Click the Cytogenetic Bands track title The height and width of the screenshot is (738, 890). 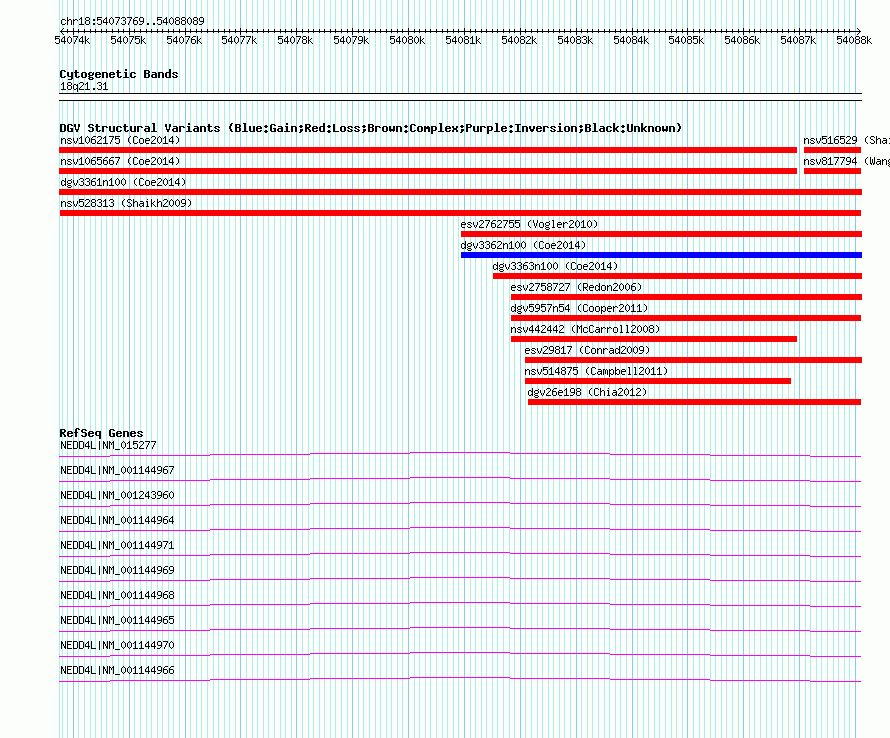tap(119, 74)
